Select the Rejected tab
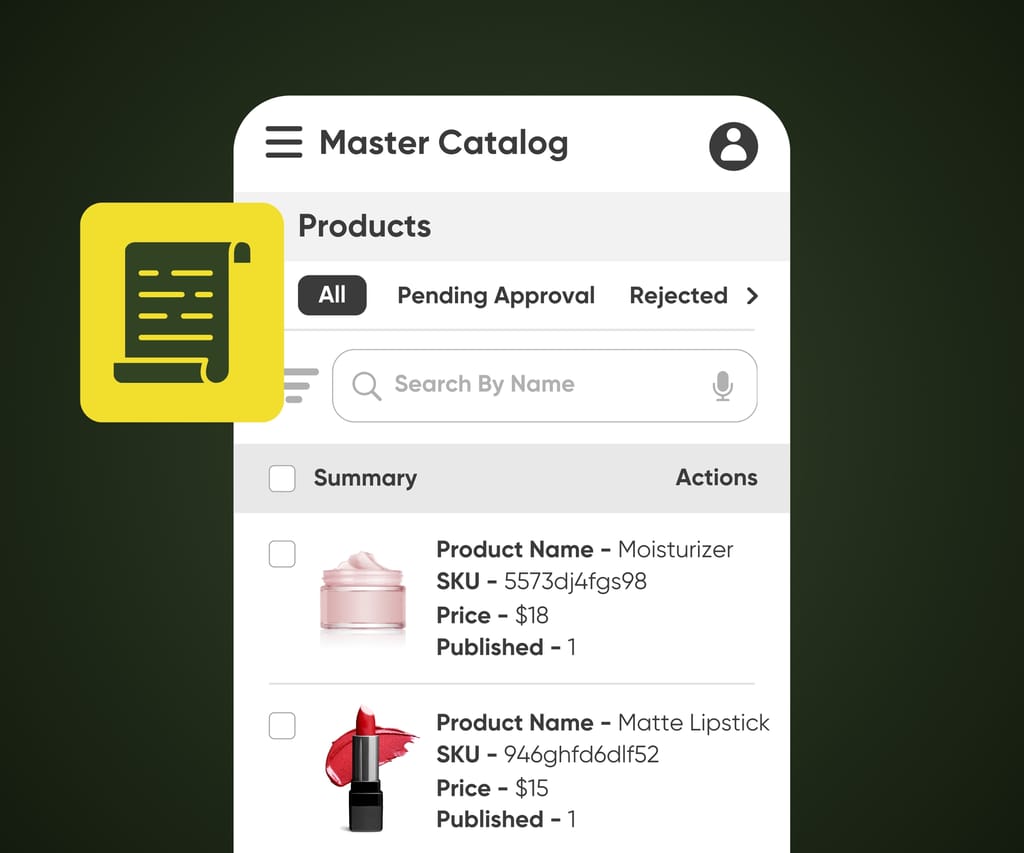Screen dimensions: 1024x853 [678, 296]
